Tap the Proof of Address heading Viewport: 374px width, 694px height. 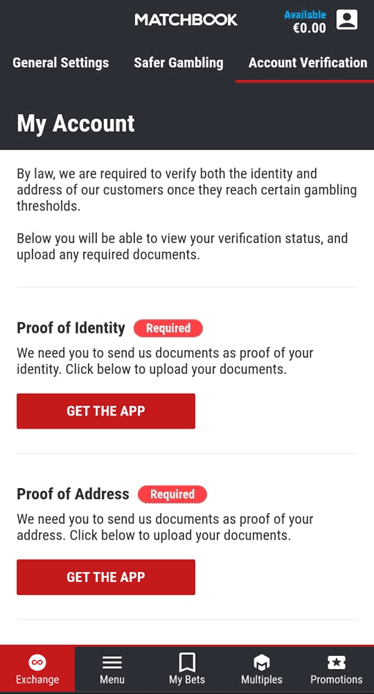73,494
